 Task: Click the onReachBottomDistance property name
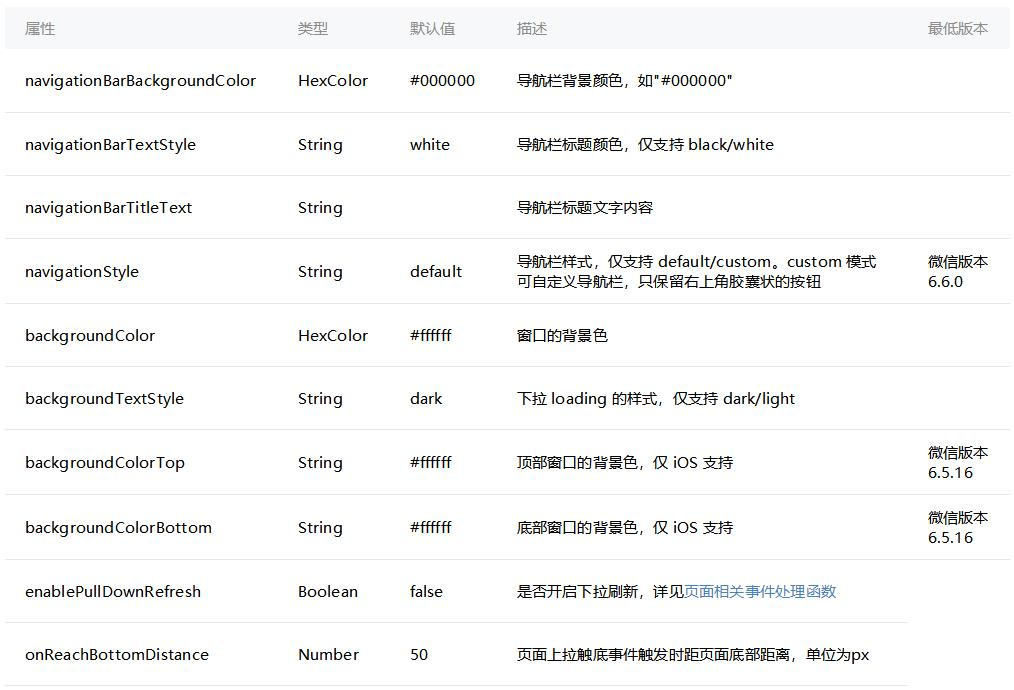tap(117, 654)
